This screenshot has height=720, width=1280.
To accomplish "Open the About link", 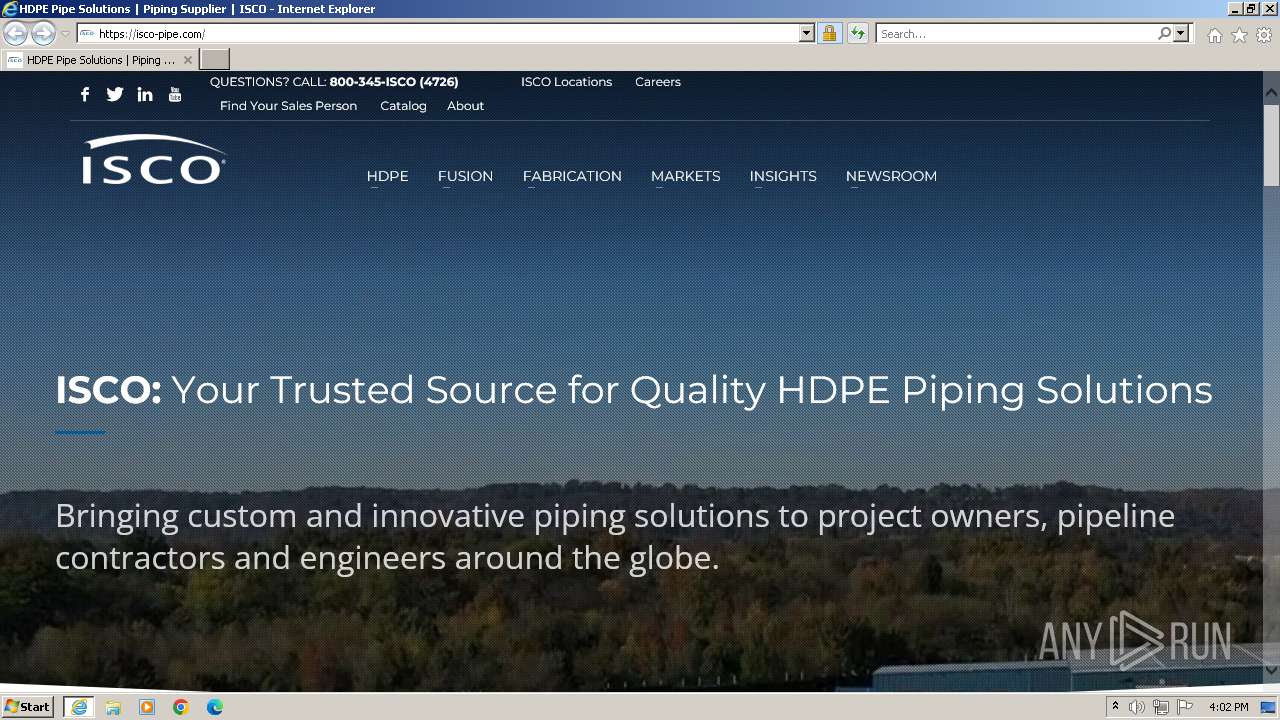I will point(465,106).
